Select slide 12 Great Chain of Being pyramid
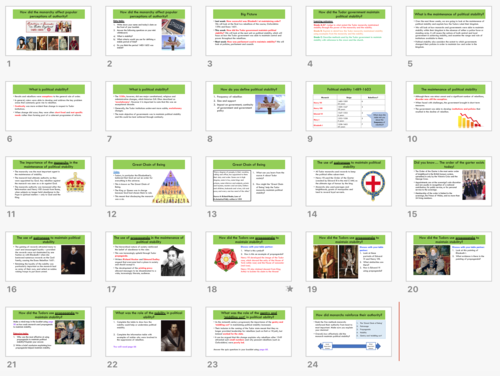The width and height of the screenshot is (500, 376). click(149, 181)
